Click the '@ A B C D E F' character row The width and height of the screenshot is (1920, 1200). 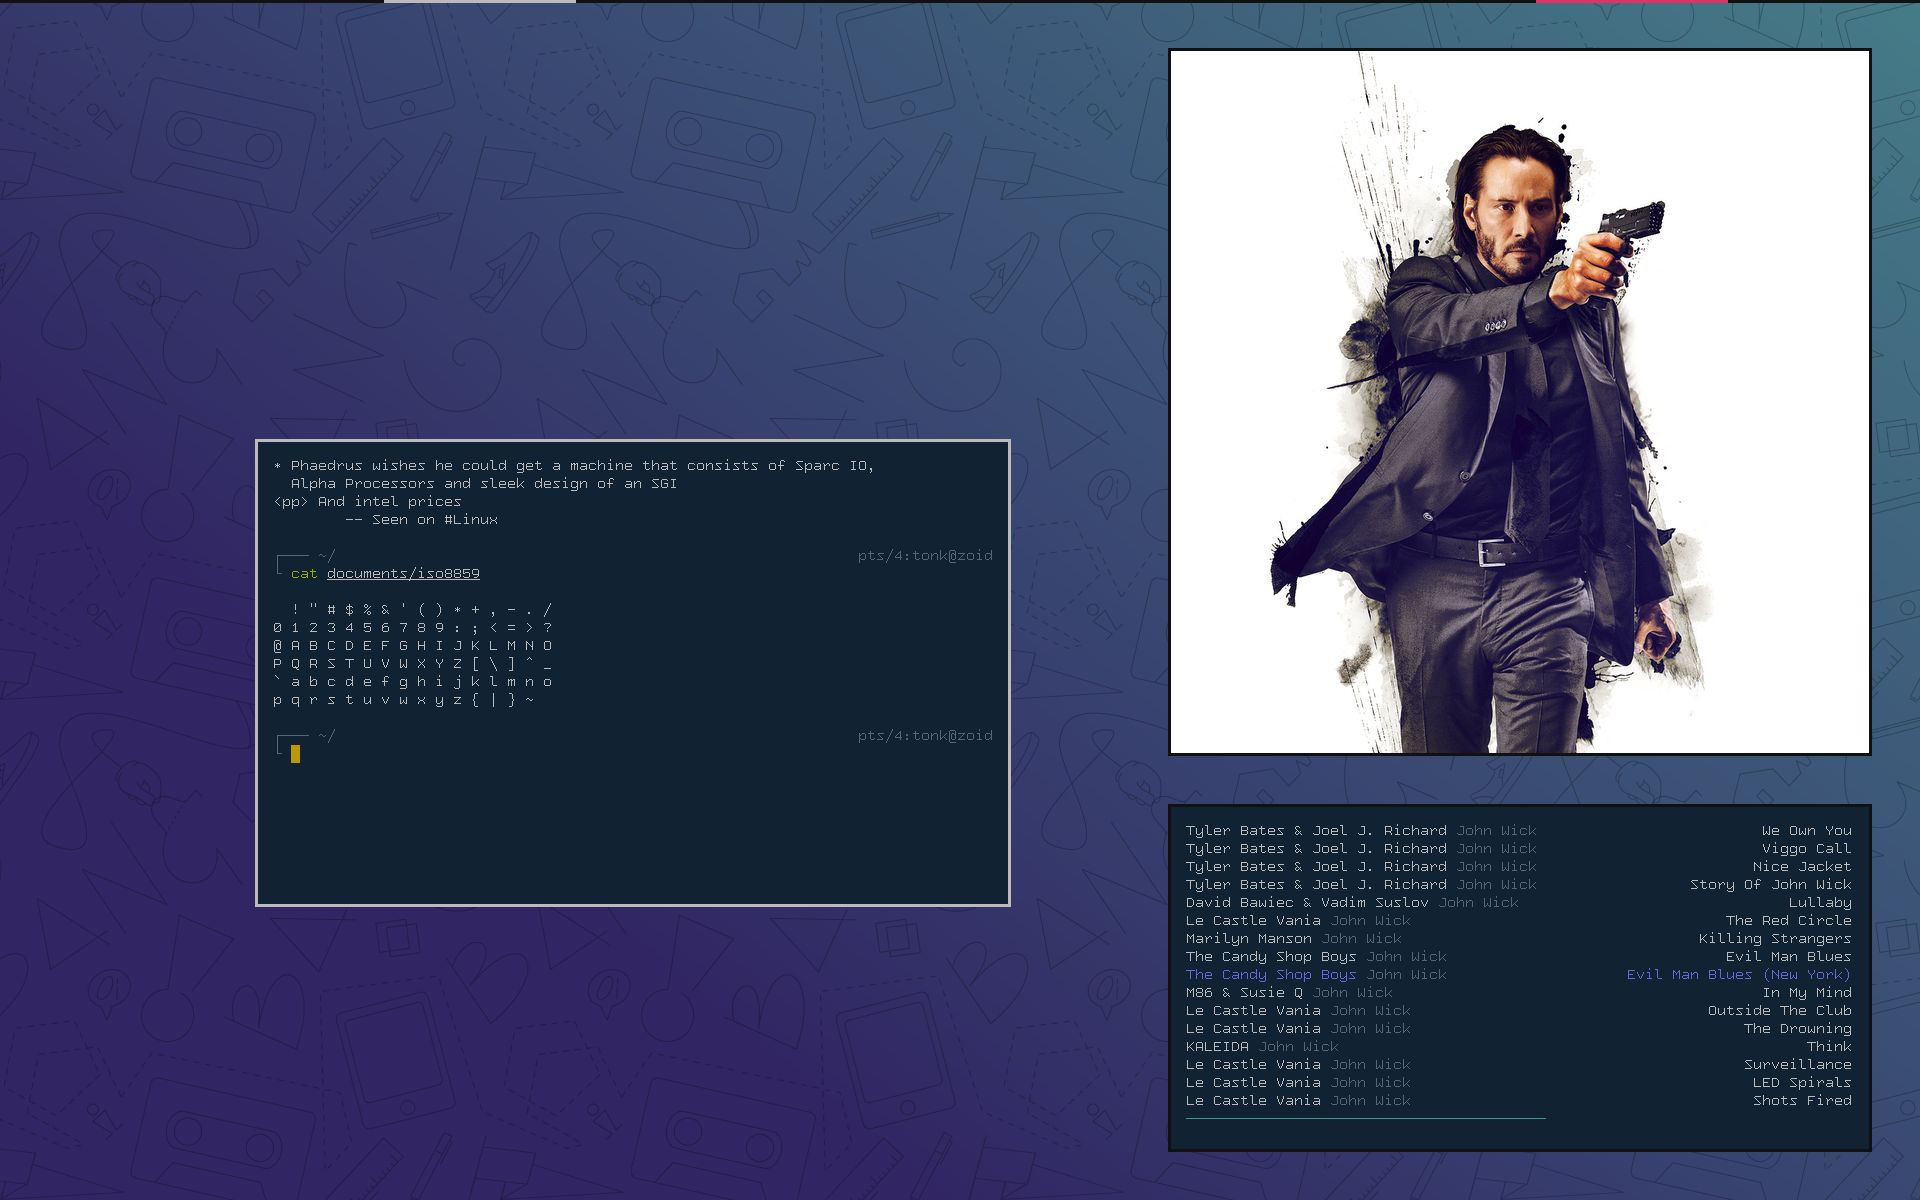(x=412, y=645)
